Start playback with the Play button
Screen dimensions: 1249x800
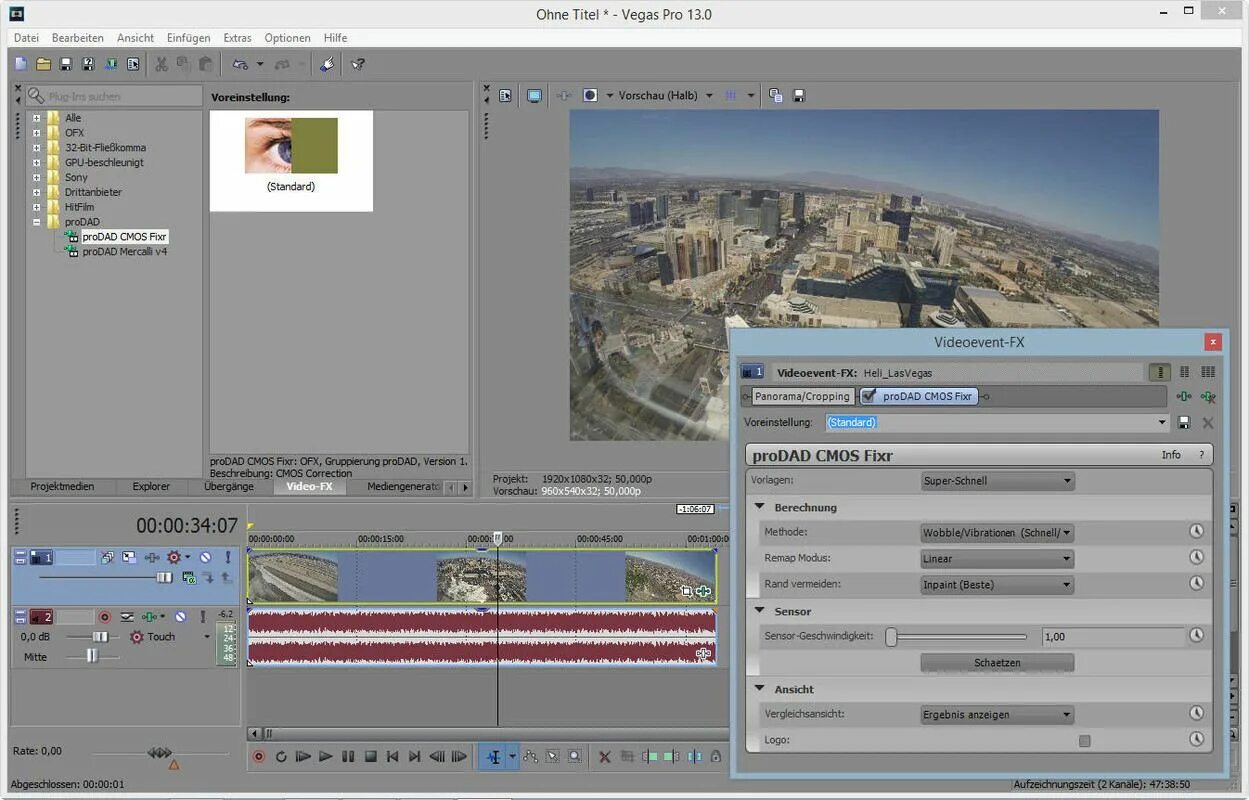tap(326, 757)
